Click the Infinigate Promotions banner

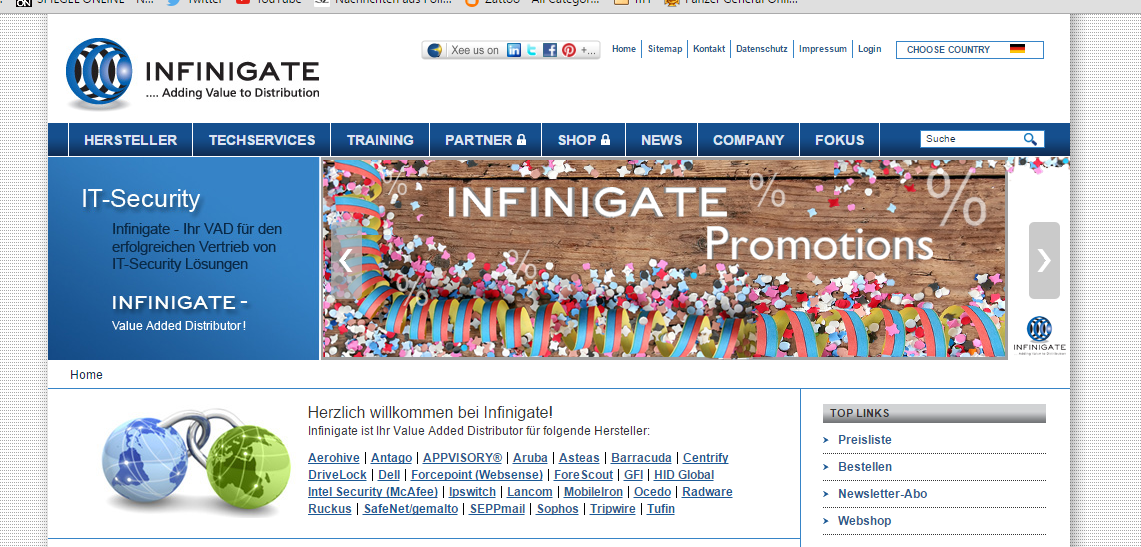tap(664, 257)
